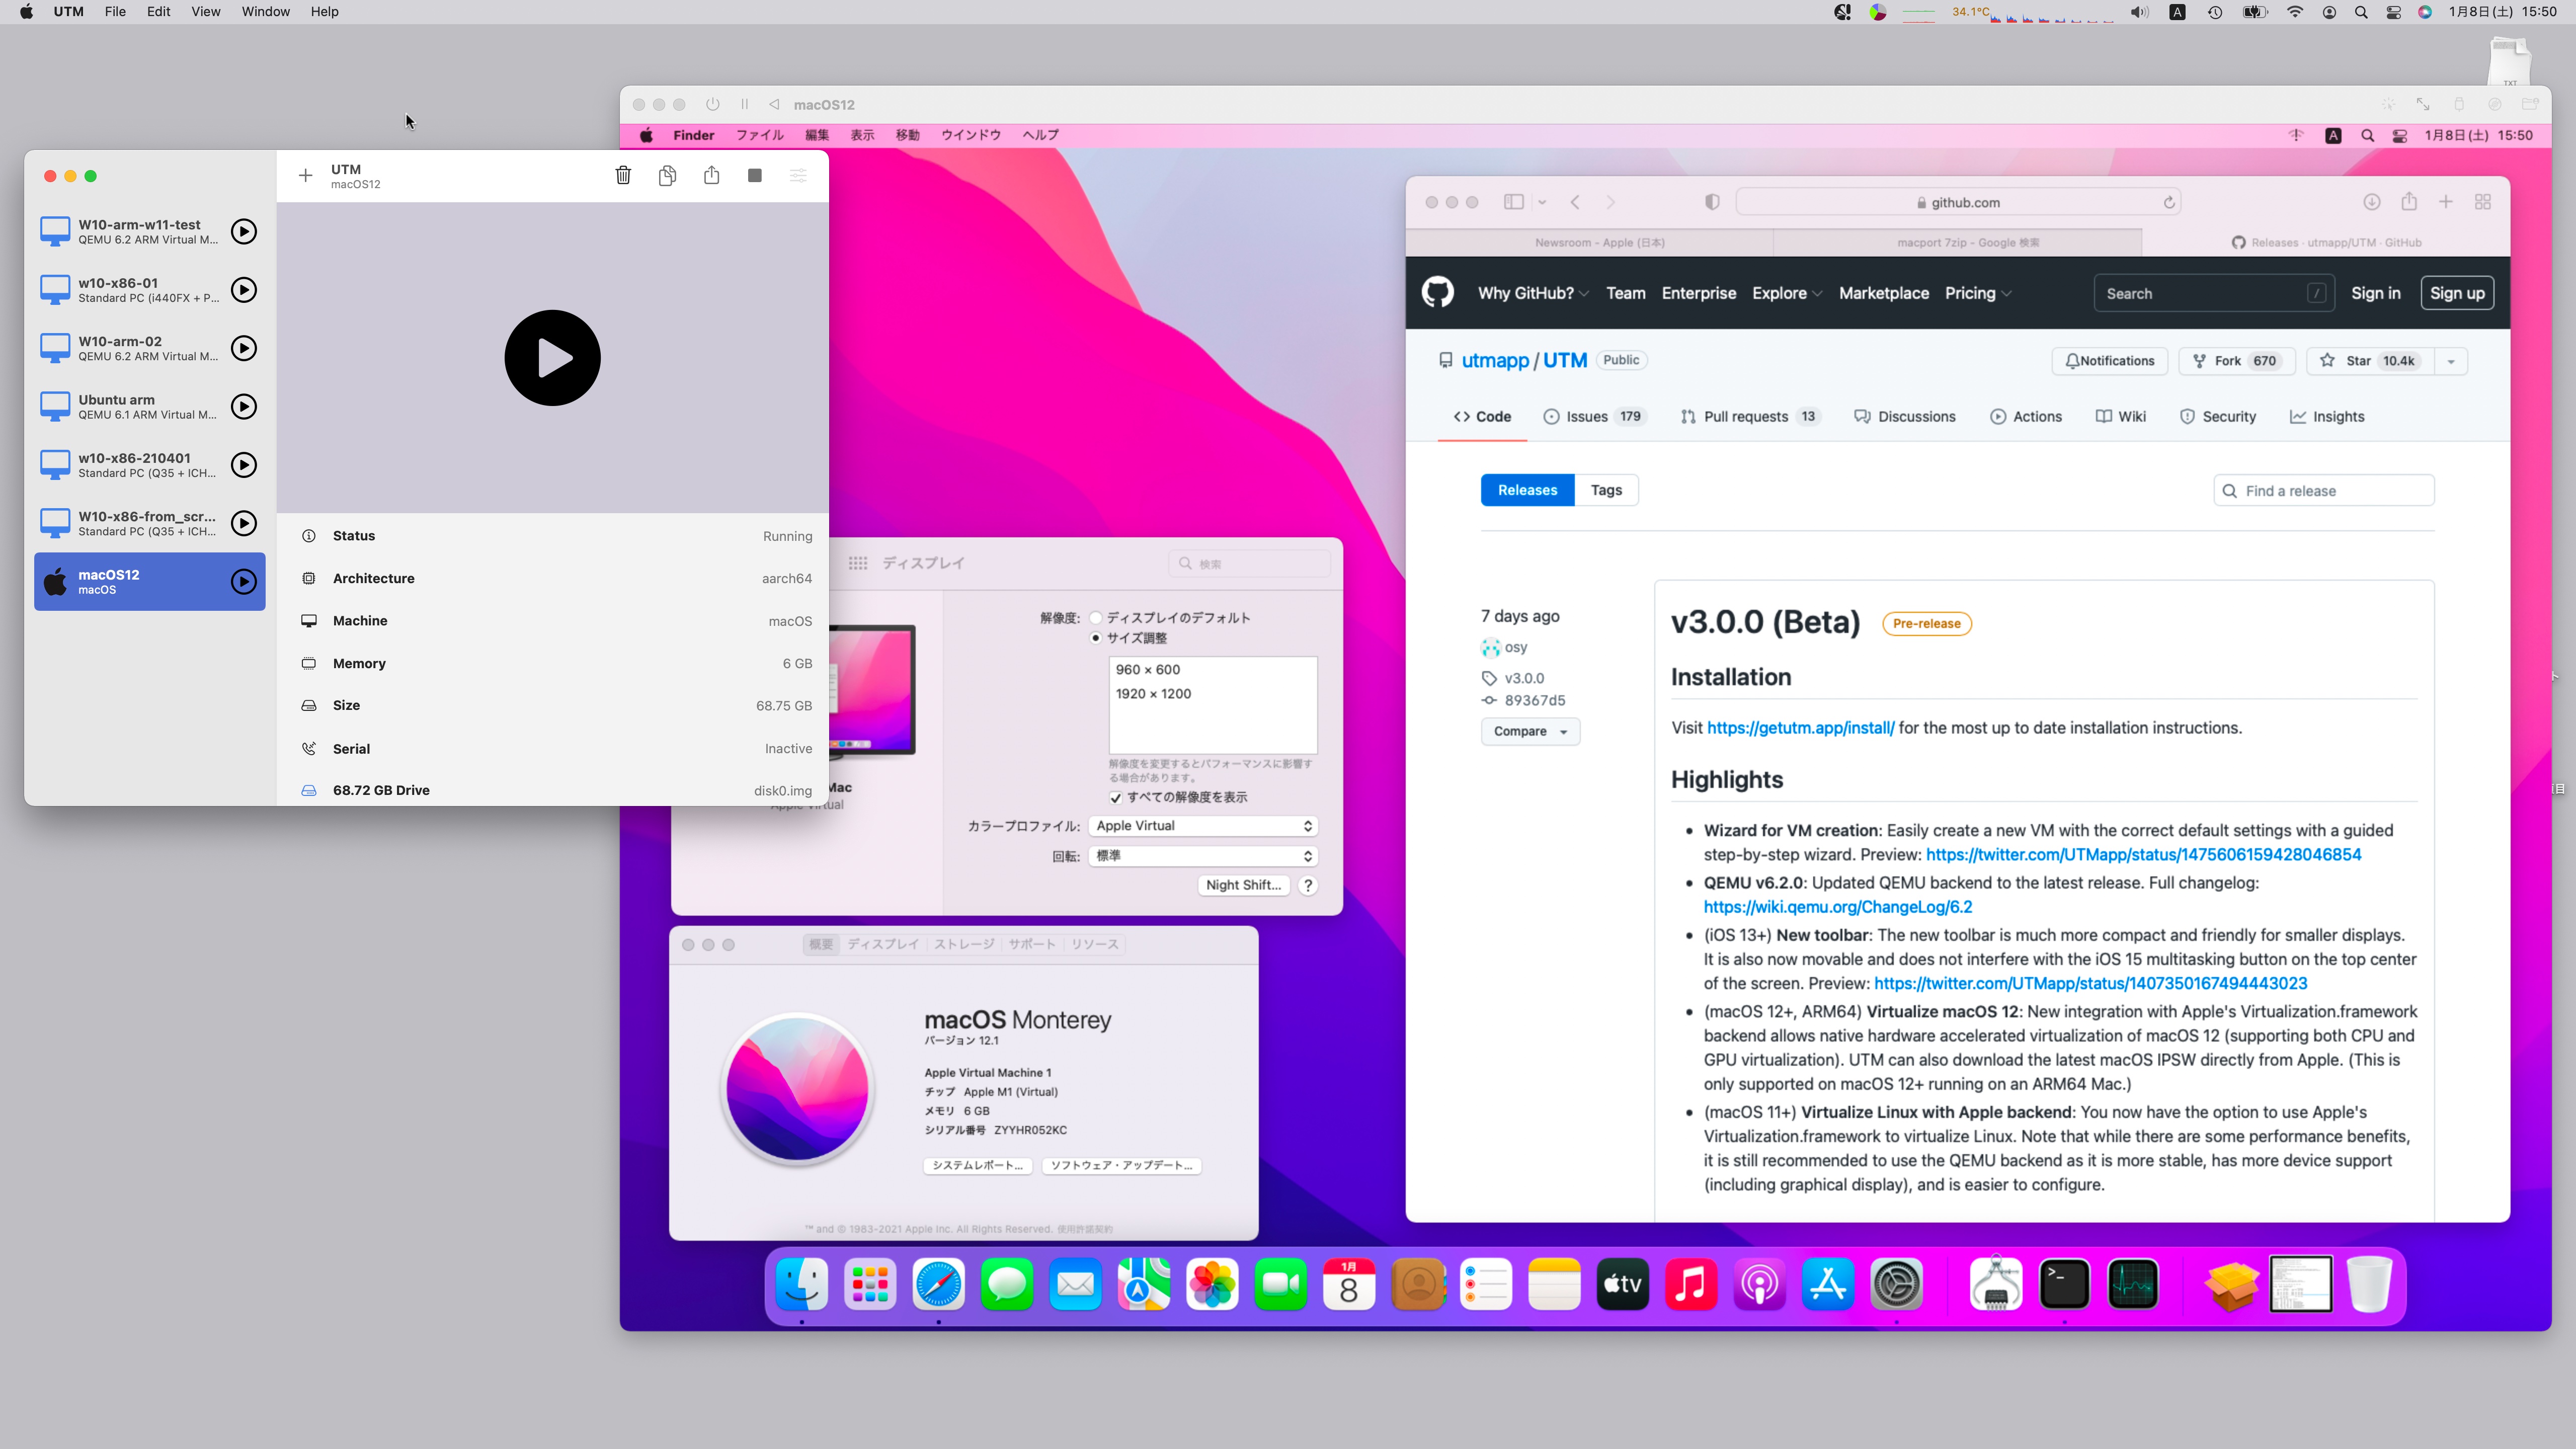Open getutm.app/install link

[1800, 728]
